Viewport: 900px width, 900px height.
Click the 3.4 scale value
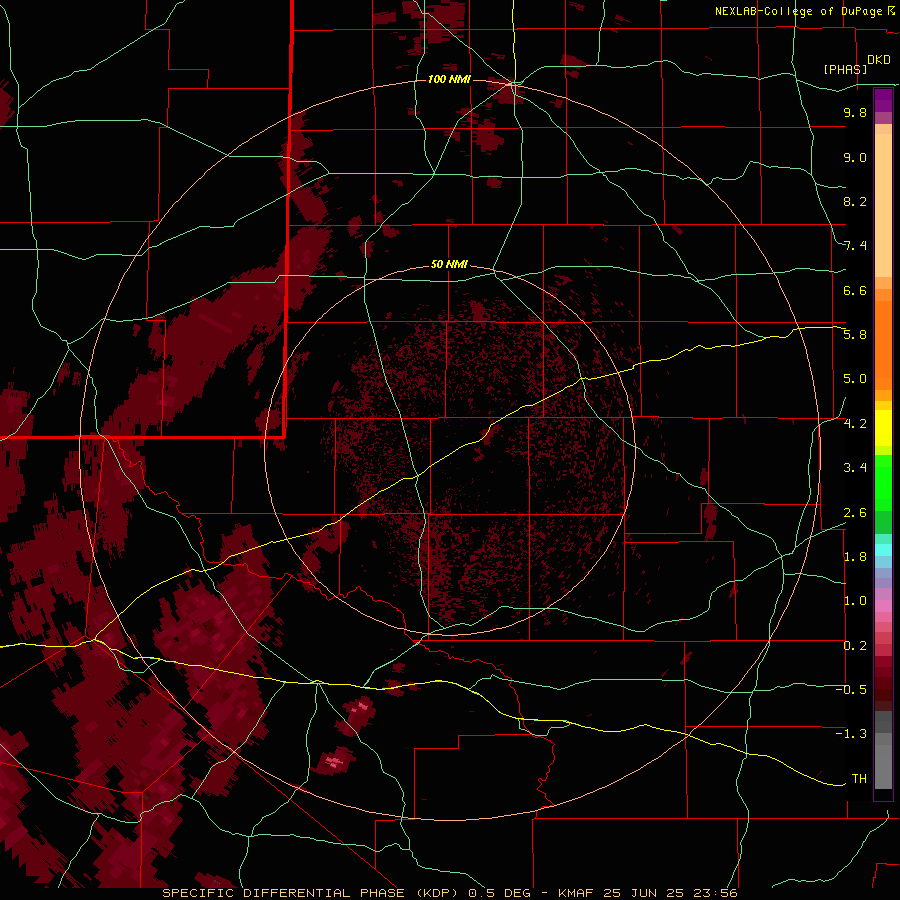click(855, 468)
